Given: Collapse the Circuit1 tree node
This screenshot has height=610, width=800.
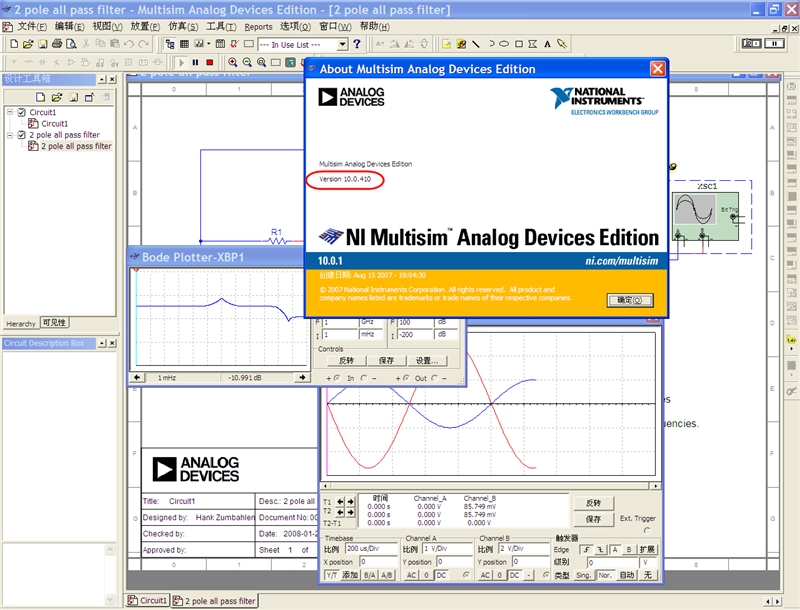Looking at the screenshot, I should tap(10, 112).
